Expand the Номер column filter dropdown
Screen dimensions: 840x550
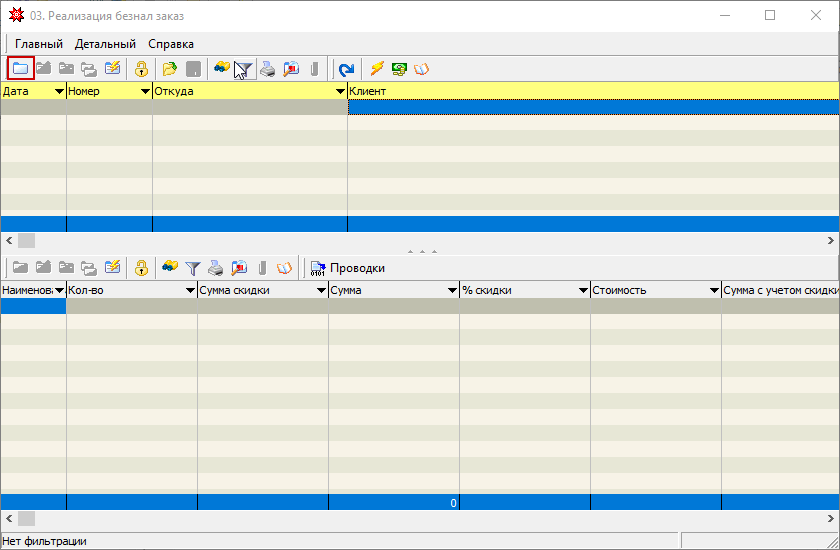pos(145,91)
